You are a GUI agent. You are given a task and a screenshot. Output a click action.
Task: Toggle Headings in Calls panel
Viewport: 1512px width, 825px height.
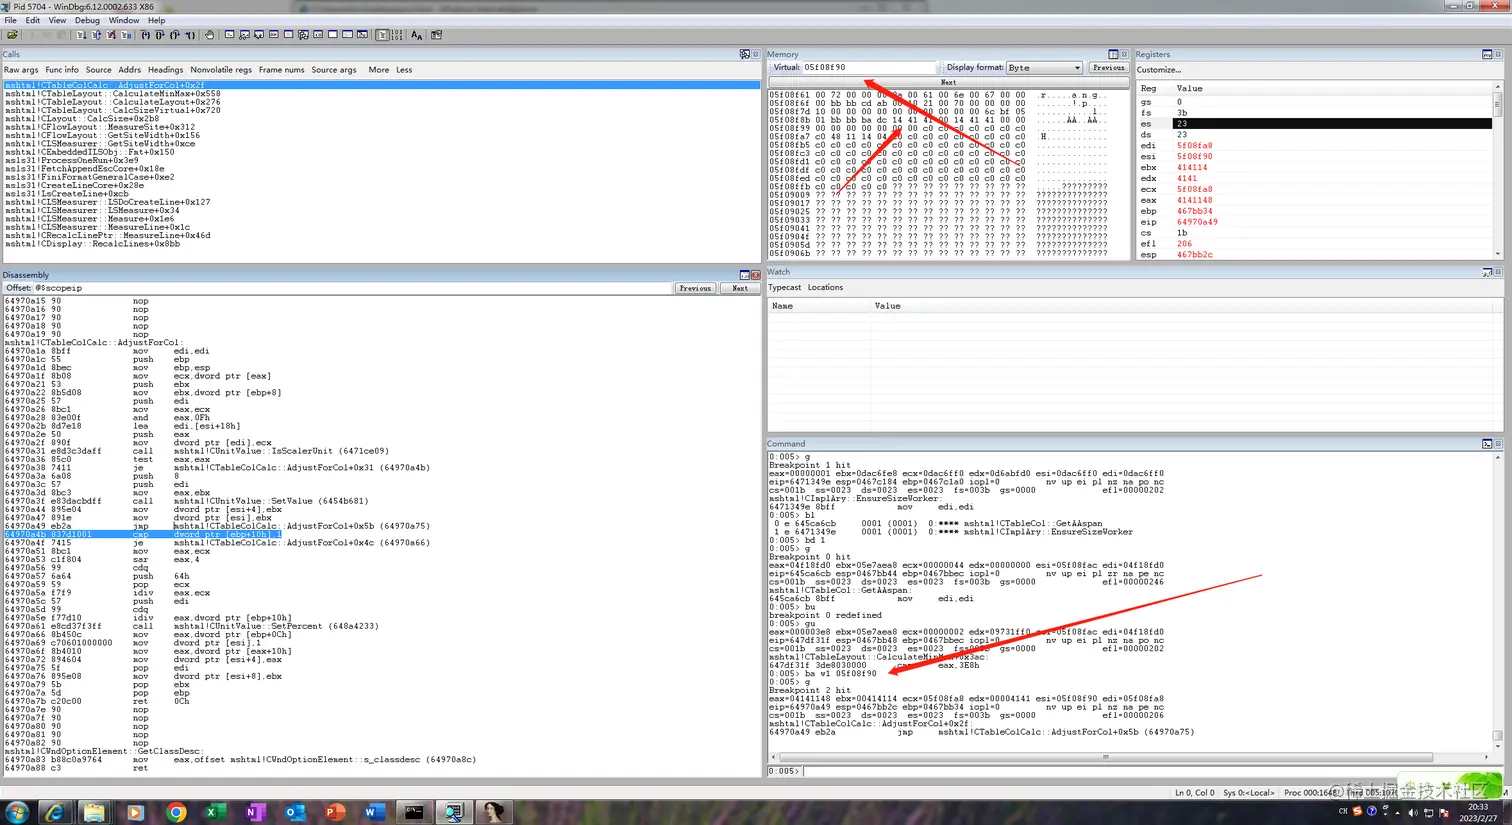click(x=166, y=70)
